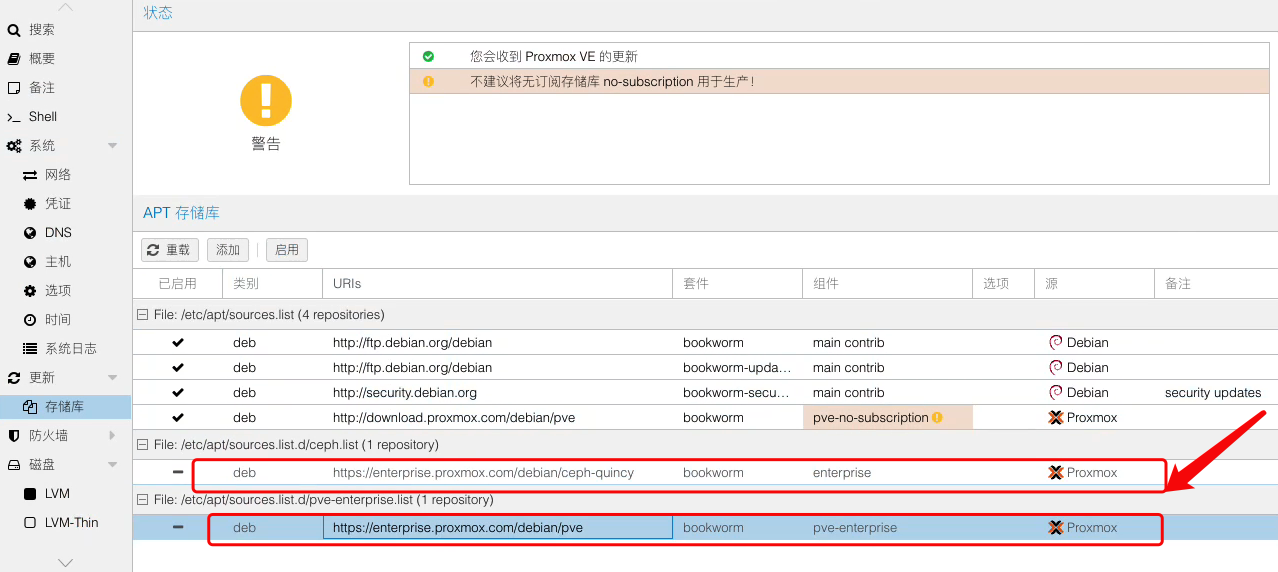
Task: Click the 备注 note icon
Action: (x=14, y=88)
